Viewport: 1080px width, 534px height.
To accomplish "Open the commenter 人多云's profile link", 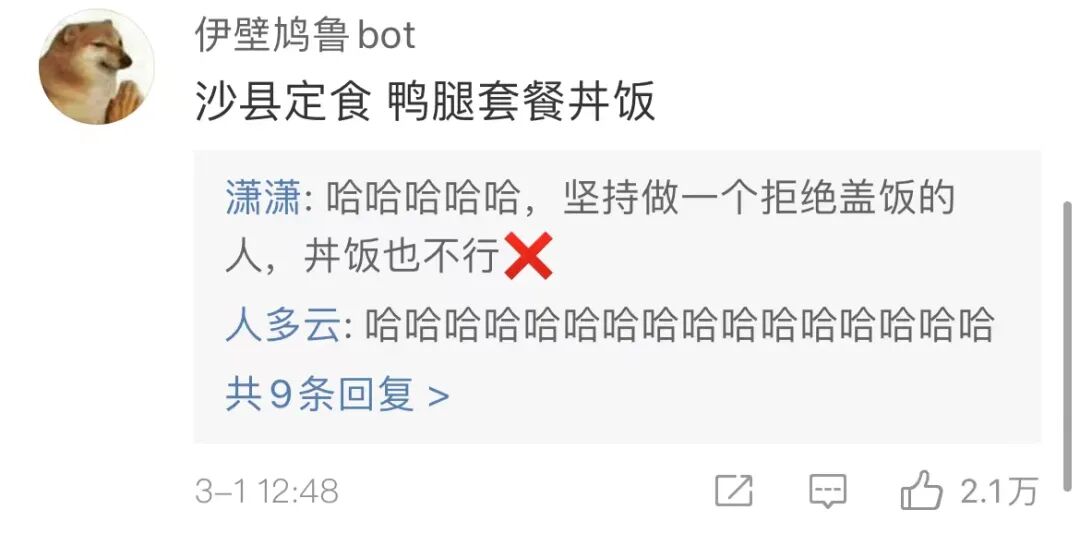I will point(283,324).
